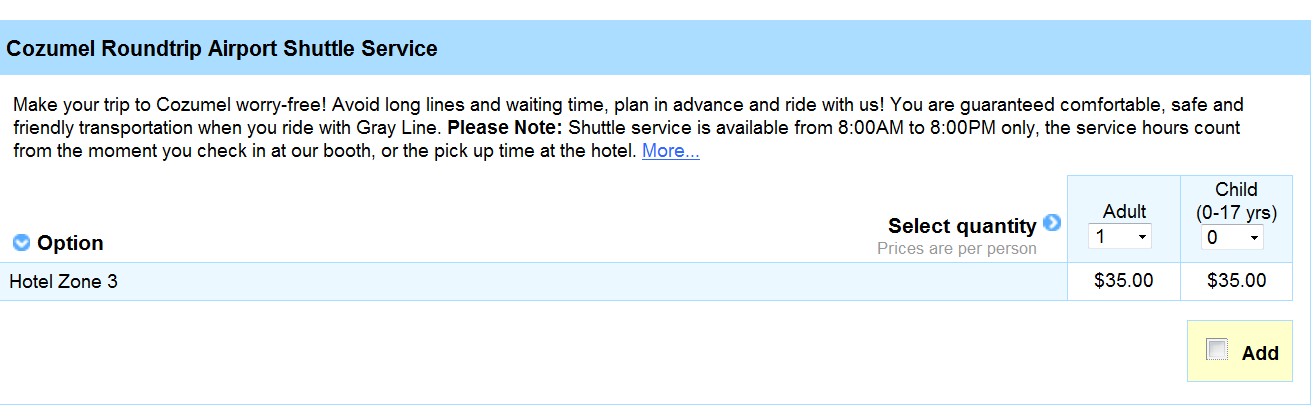Click the yellow Add box background
Screen dimensions: 1314x419
pos(1240,351)
